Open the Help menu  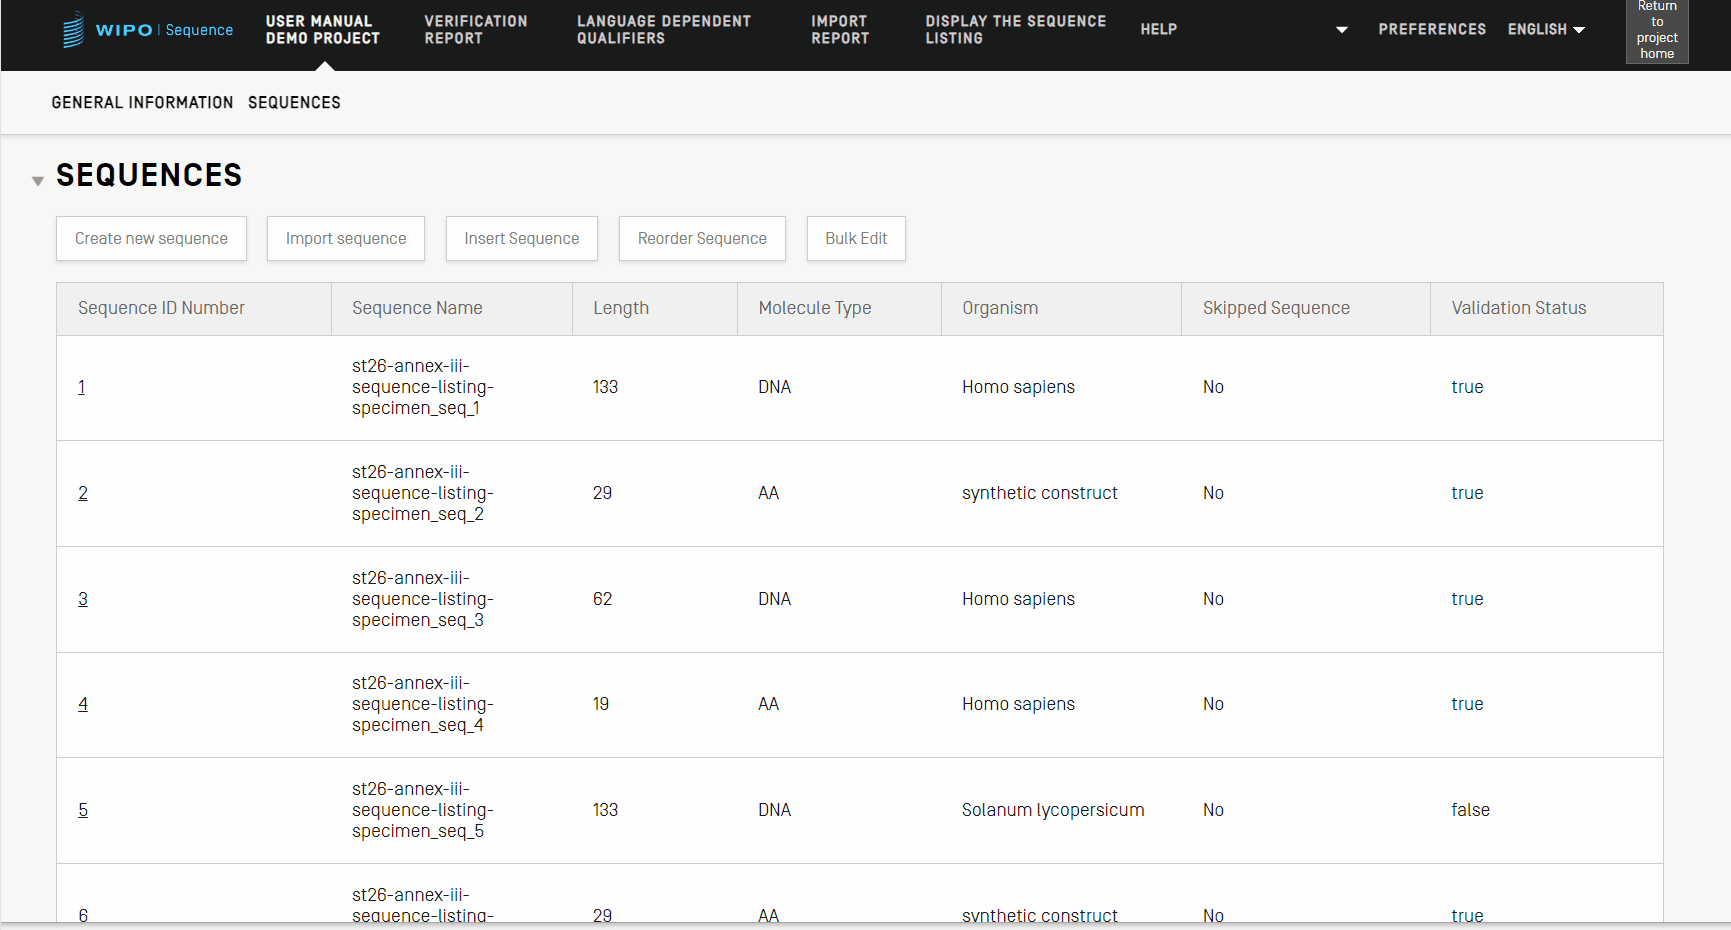click(x=1158, y=30)
